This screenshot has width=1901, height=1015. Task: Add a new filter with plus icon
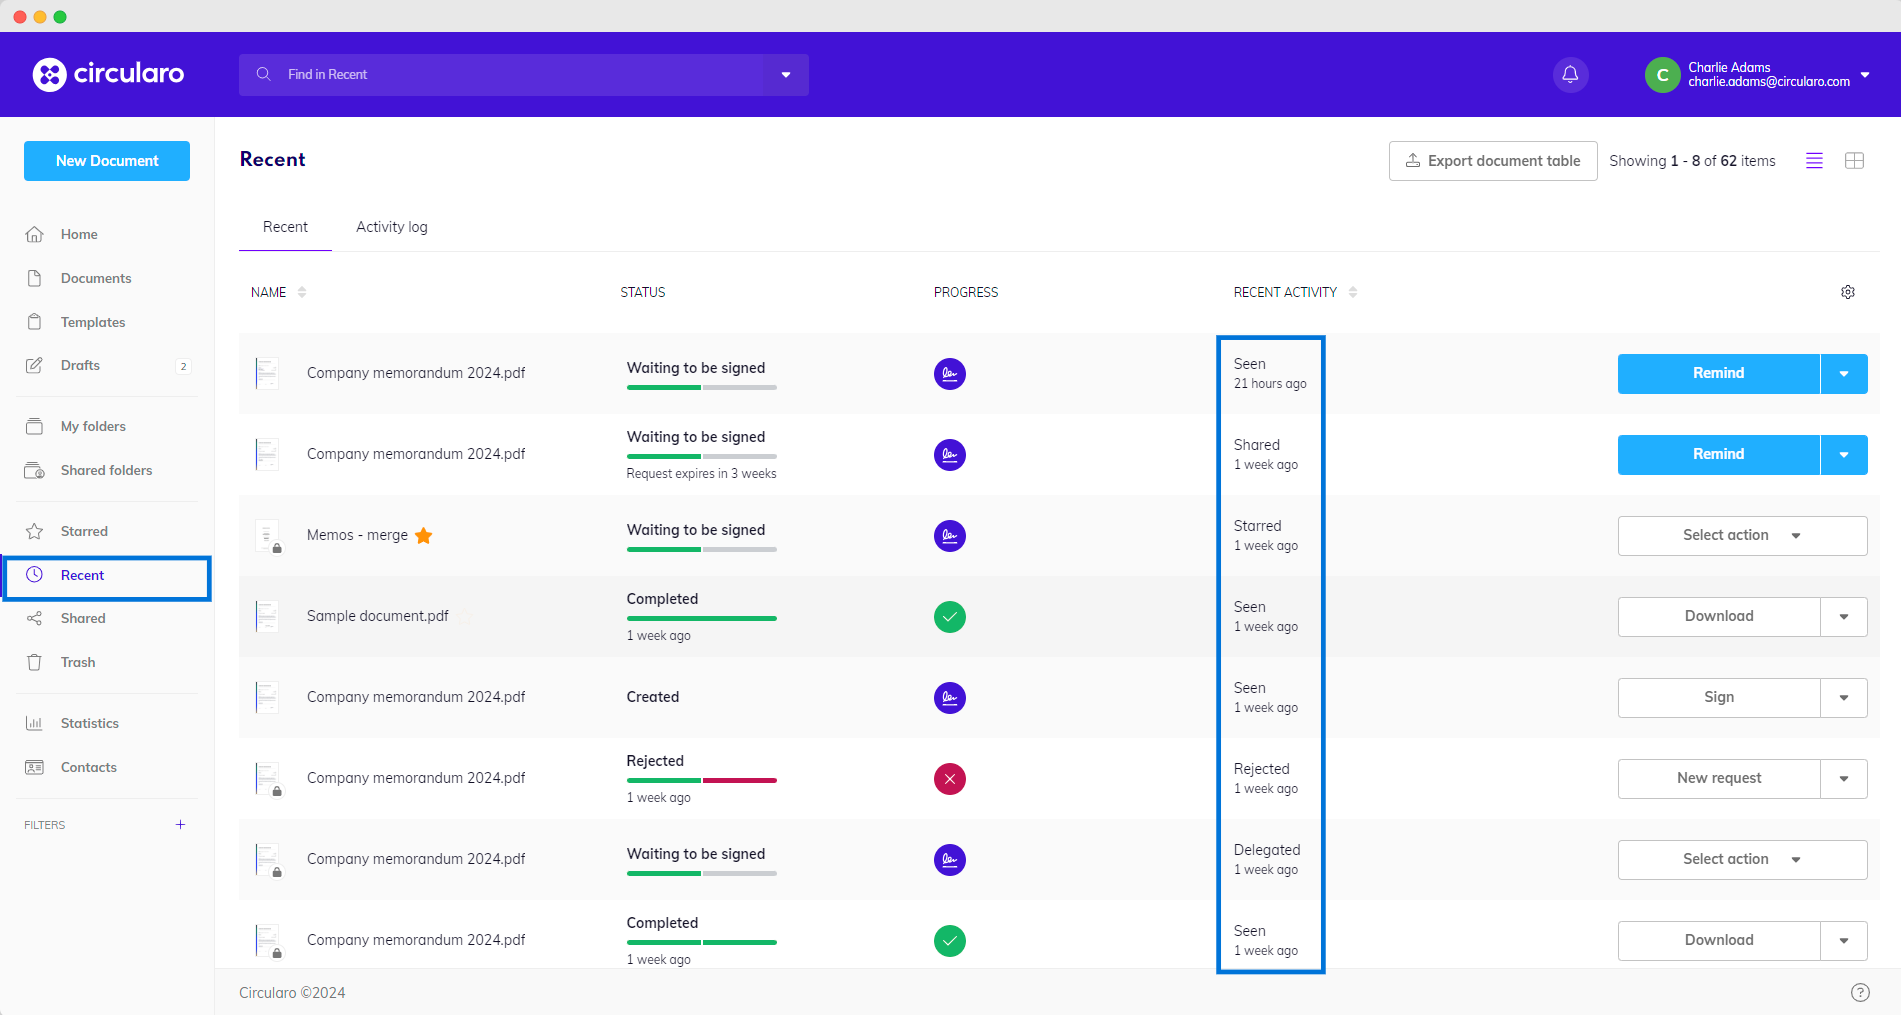[180, 825]
